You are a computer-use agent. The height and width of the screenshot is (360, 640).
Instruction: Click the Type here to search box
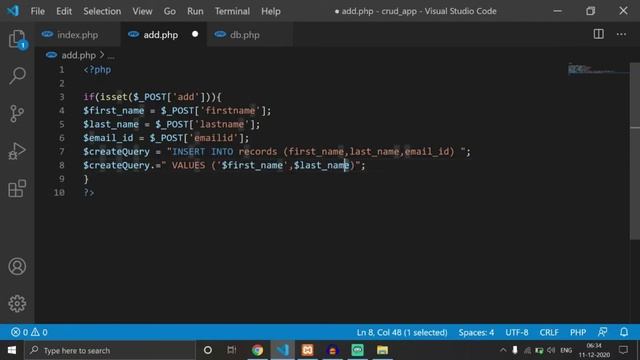110,350
